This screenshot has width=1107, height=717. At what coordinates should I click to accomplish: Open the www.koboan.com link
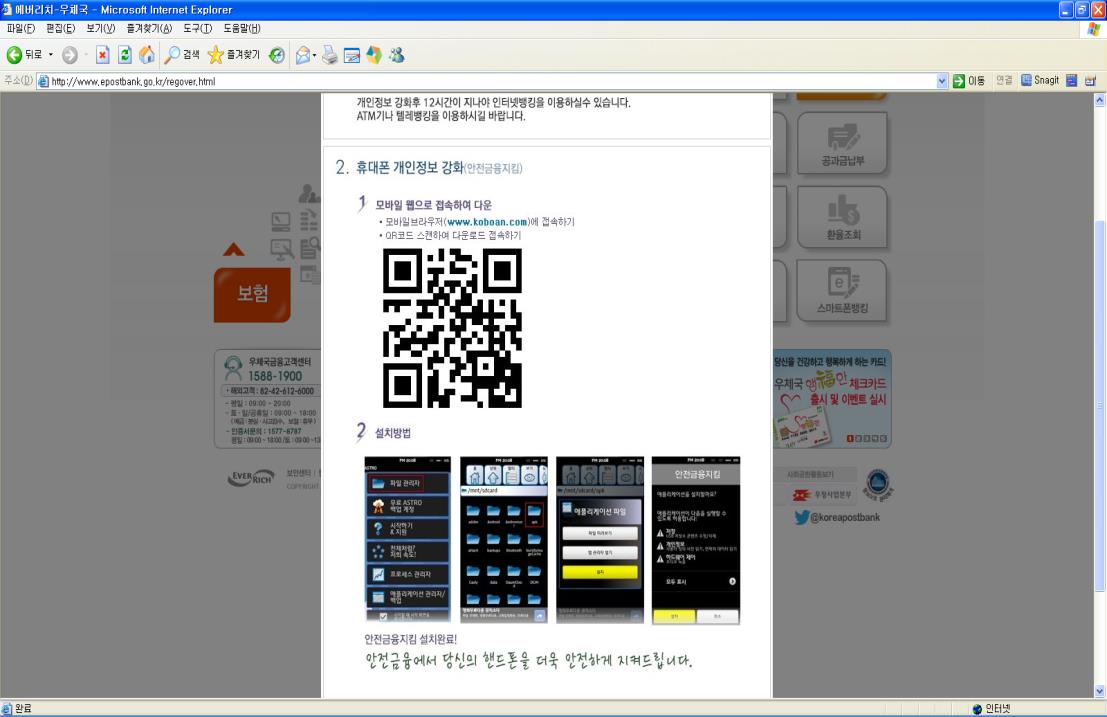pos(487,222)
